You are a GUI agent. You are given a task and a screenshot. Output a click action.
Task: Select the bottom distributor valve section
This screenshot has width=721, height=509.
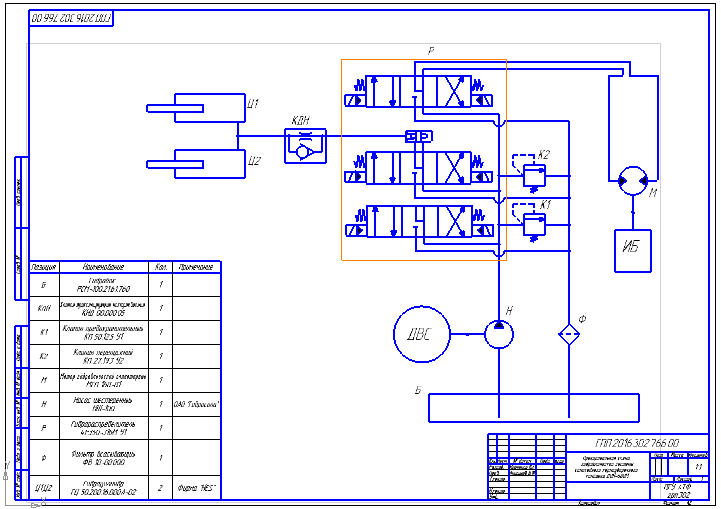tap(419, 222)
